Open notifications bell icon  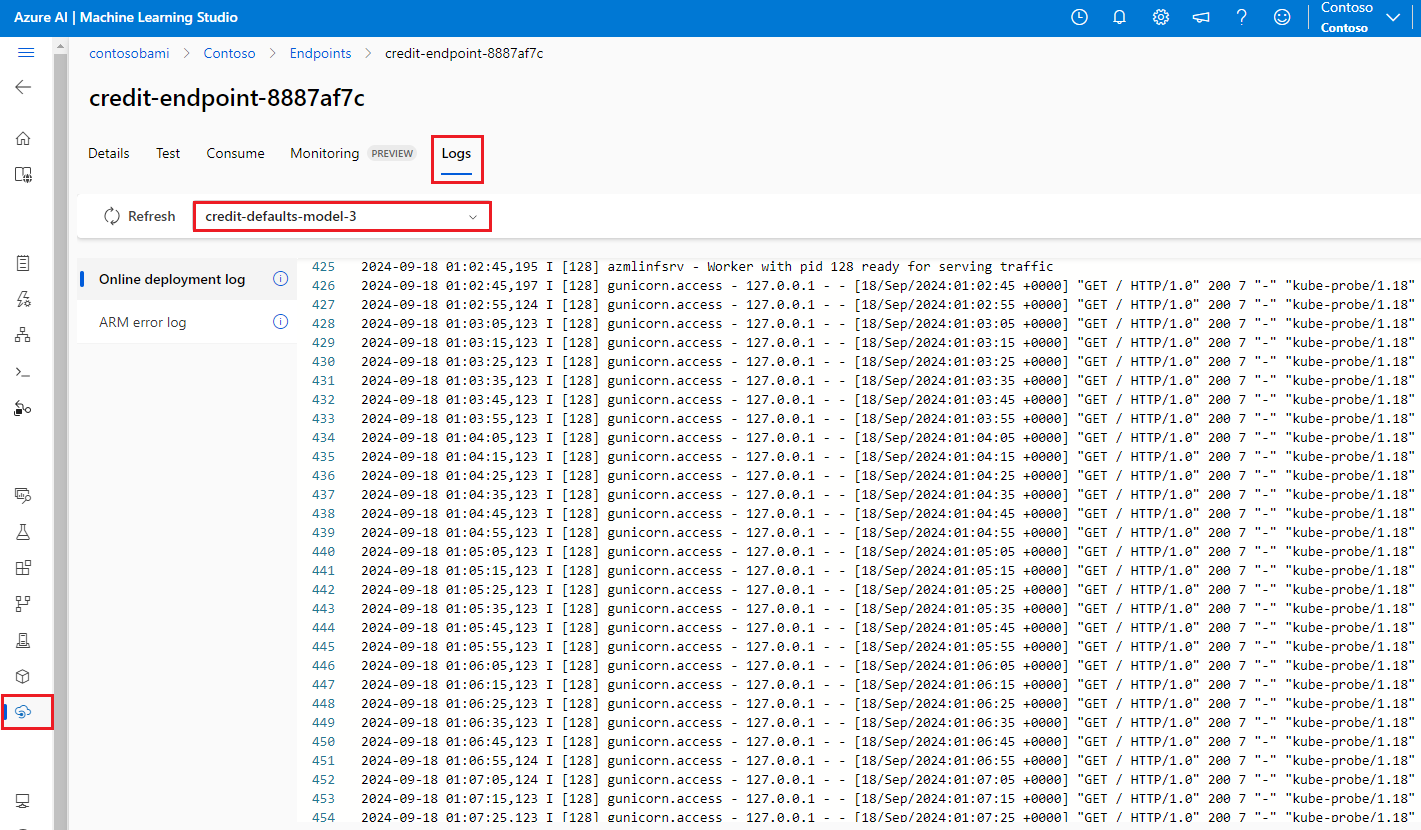(1120, 17)
